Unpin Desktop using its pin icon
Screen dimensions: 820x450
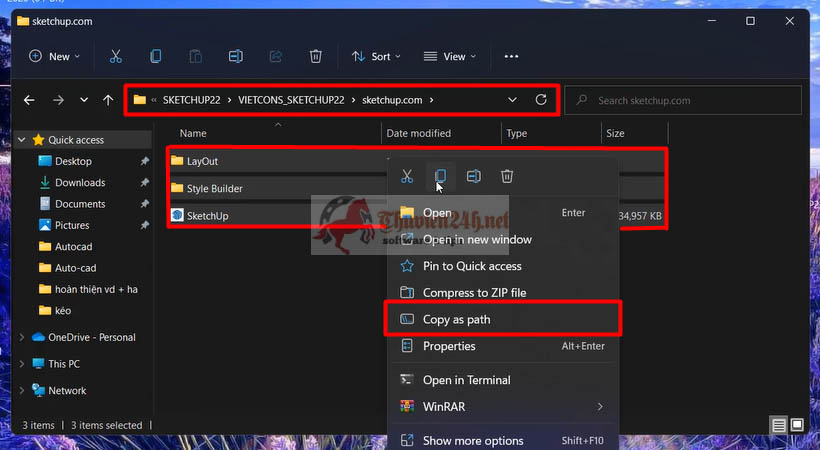pyautogui.click(x=145, y=161)
